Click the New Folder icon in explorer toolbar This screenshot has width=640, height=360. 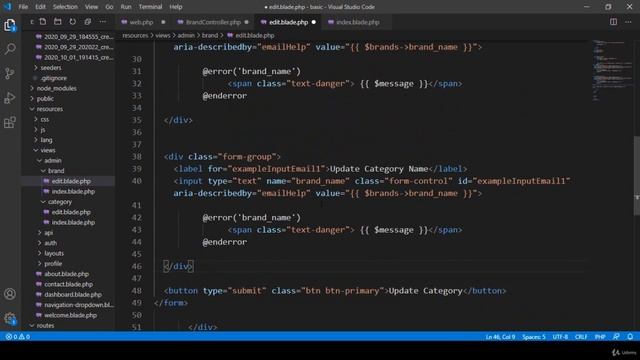tap(58, 22)
